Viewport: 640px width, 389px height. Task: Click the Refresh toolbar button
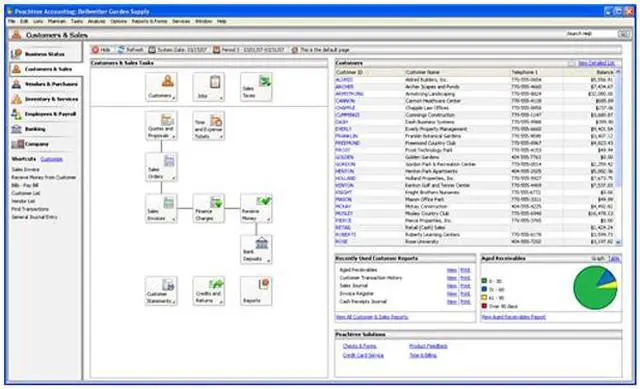[131, 50]
